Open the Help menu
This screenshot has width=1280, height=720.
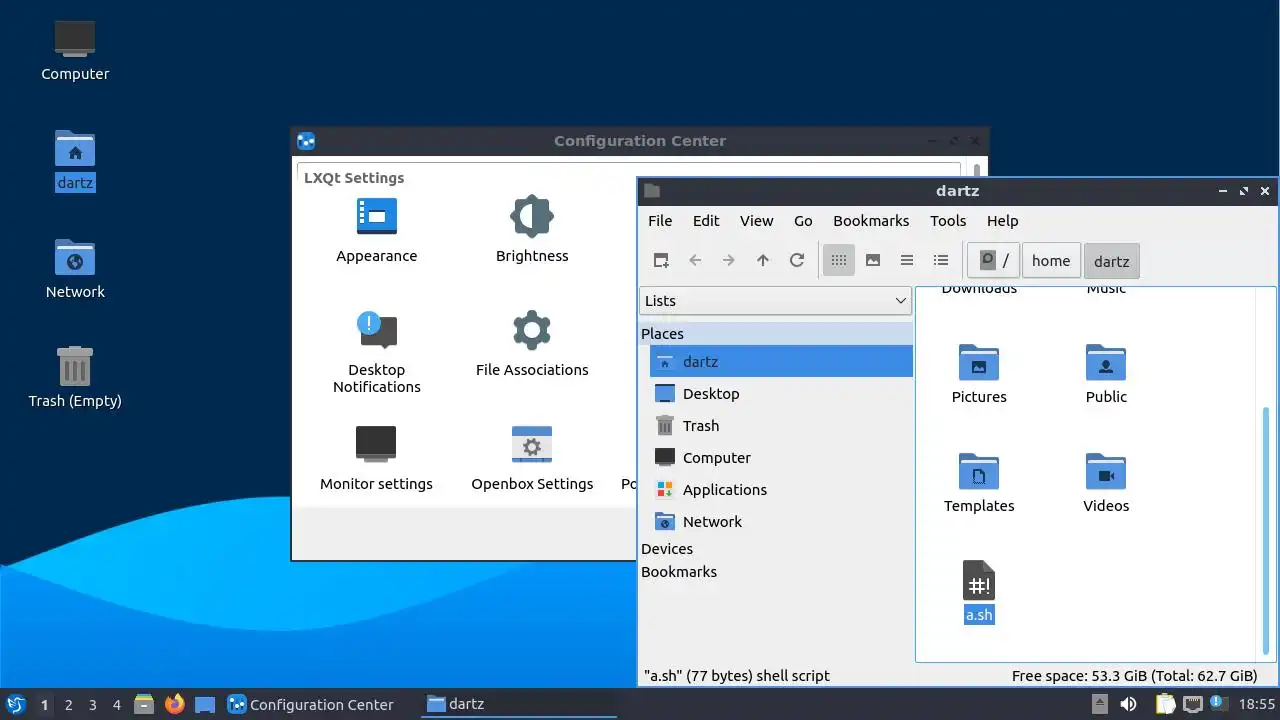coord(1002,221)
